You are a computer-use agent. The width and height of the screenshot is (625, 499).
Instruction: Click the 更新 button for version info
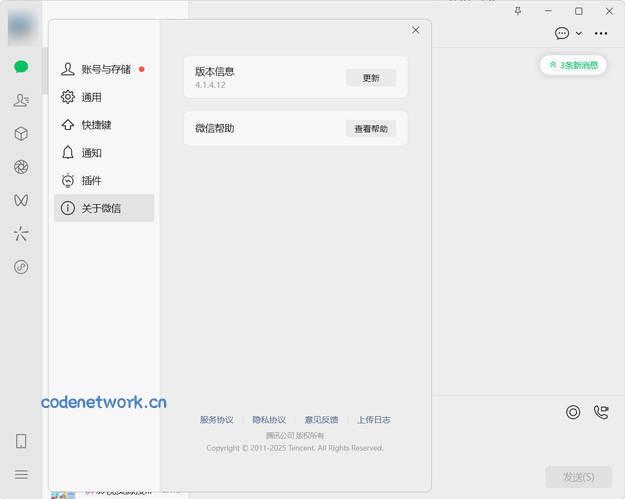point(371,78)
